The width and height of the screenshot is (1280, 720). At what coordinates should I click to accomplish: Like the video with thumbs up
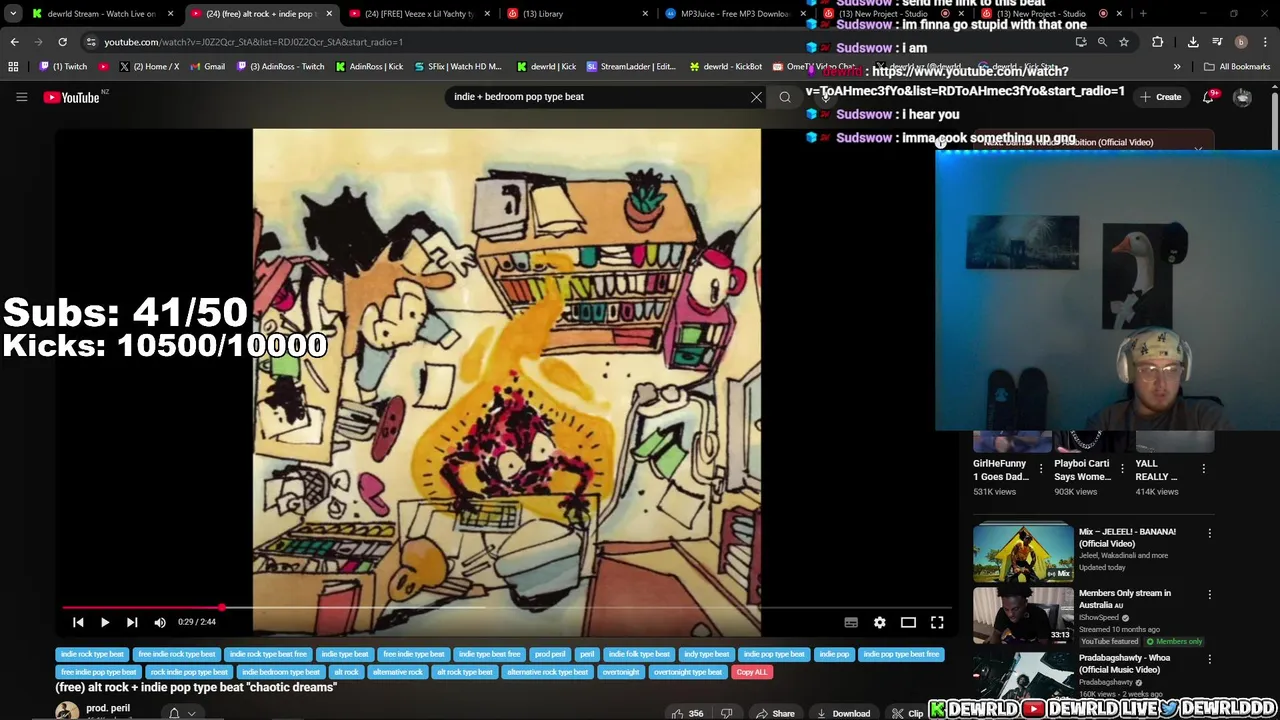coord(686,713)
